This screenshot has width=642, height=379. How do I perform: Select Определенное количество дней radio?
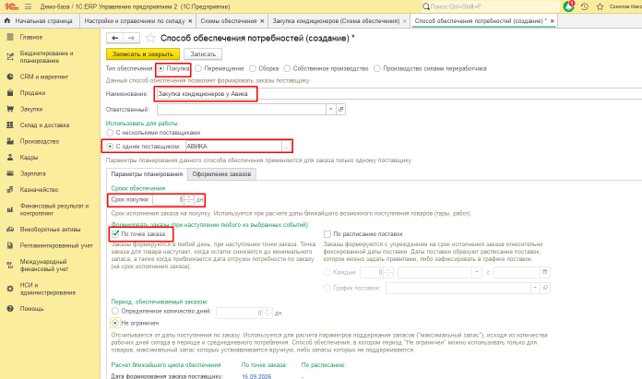tap(115, 311)
